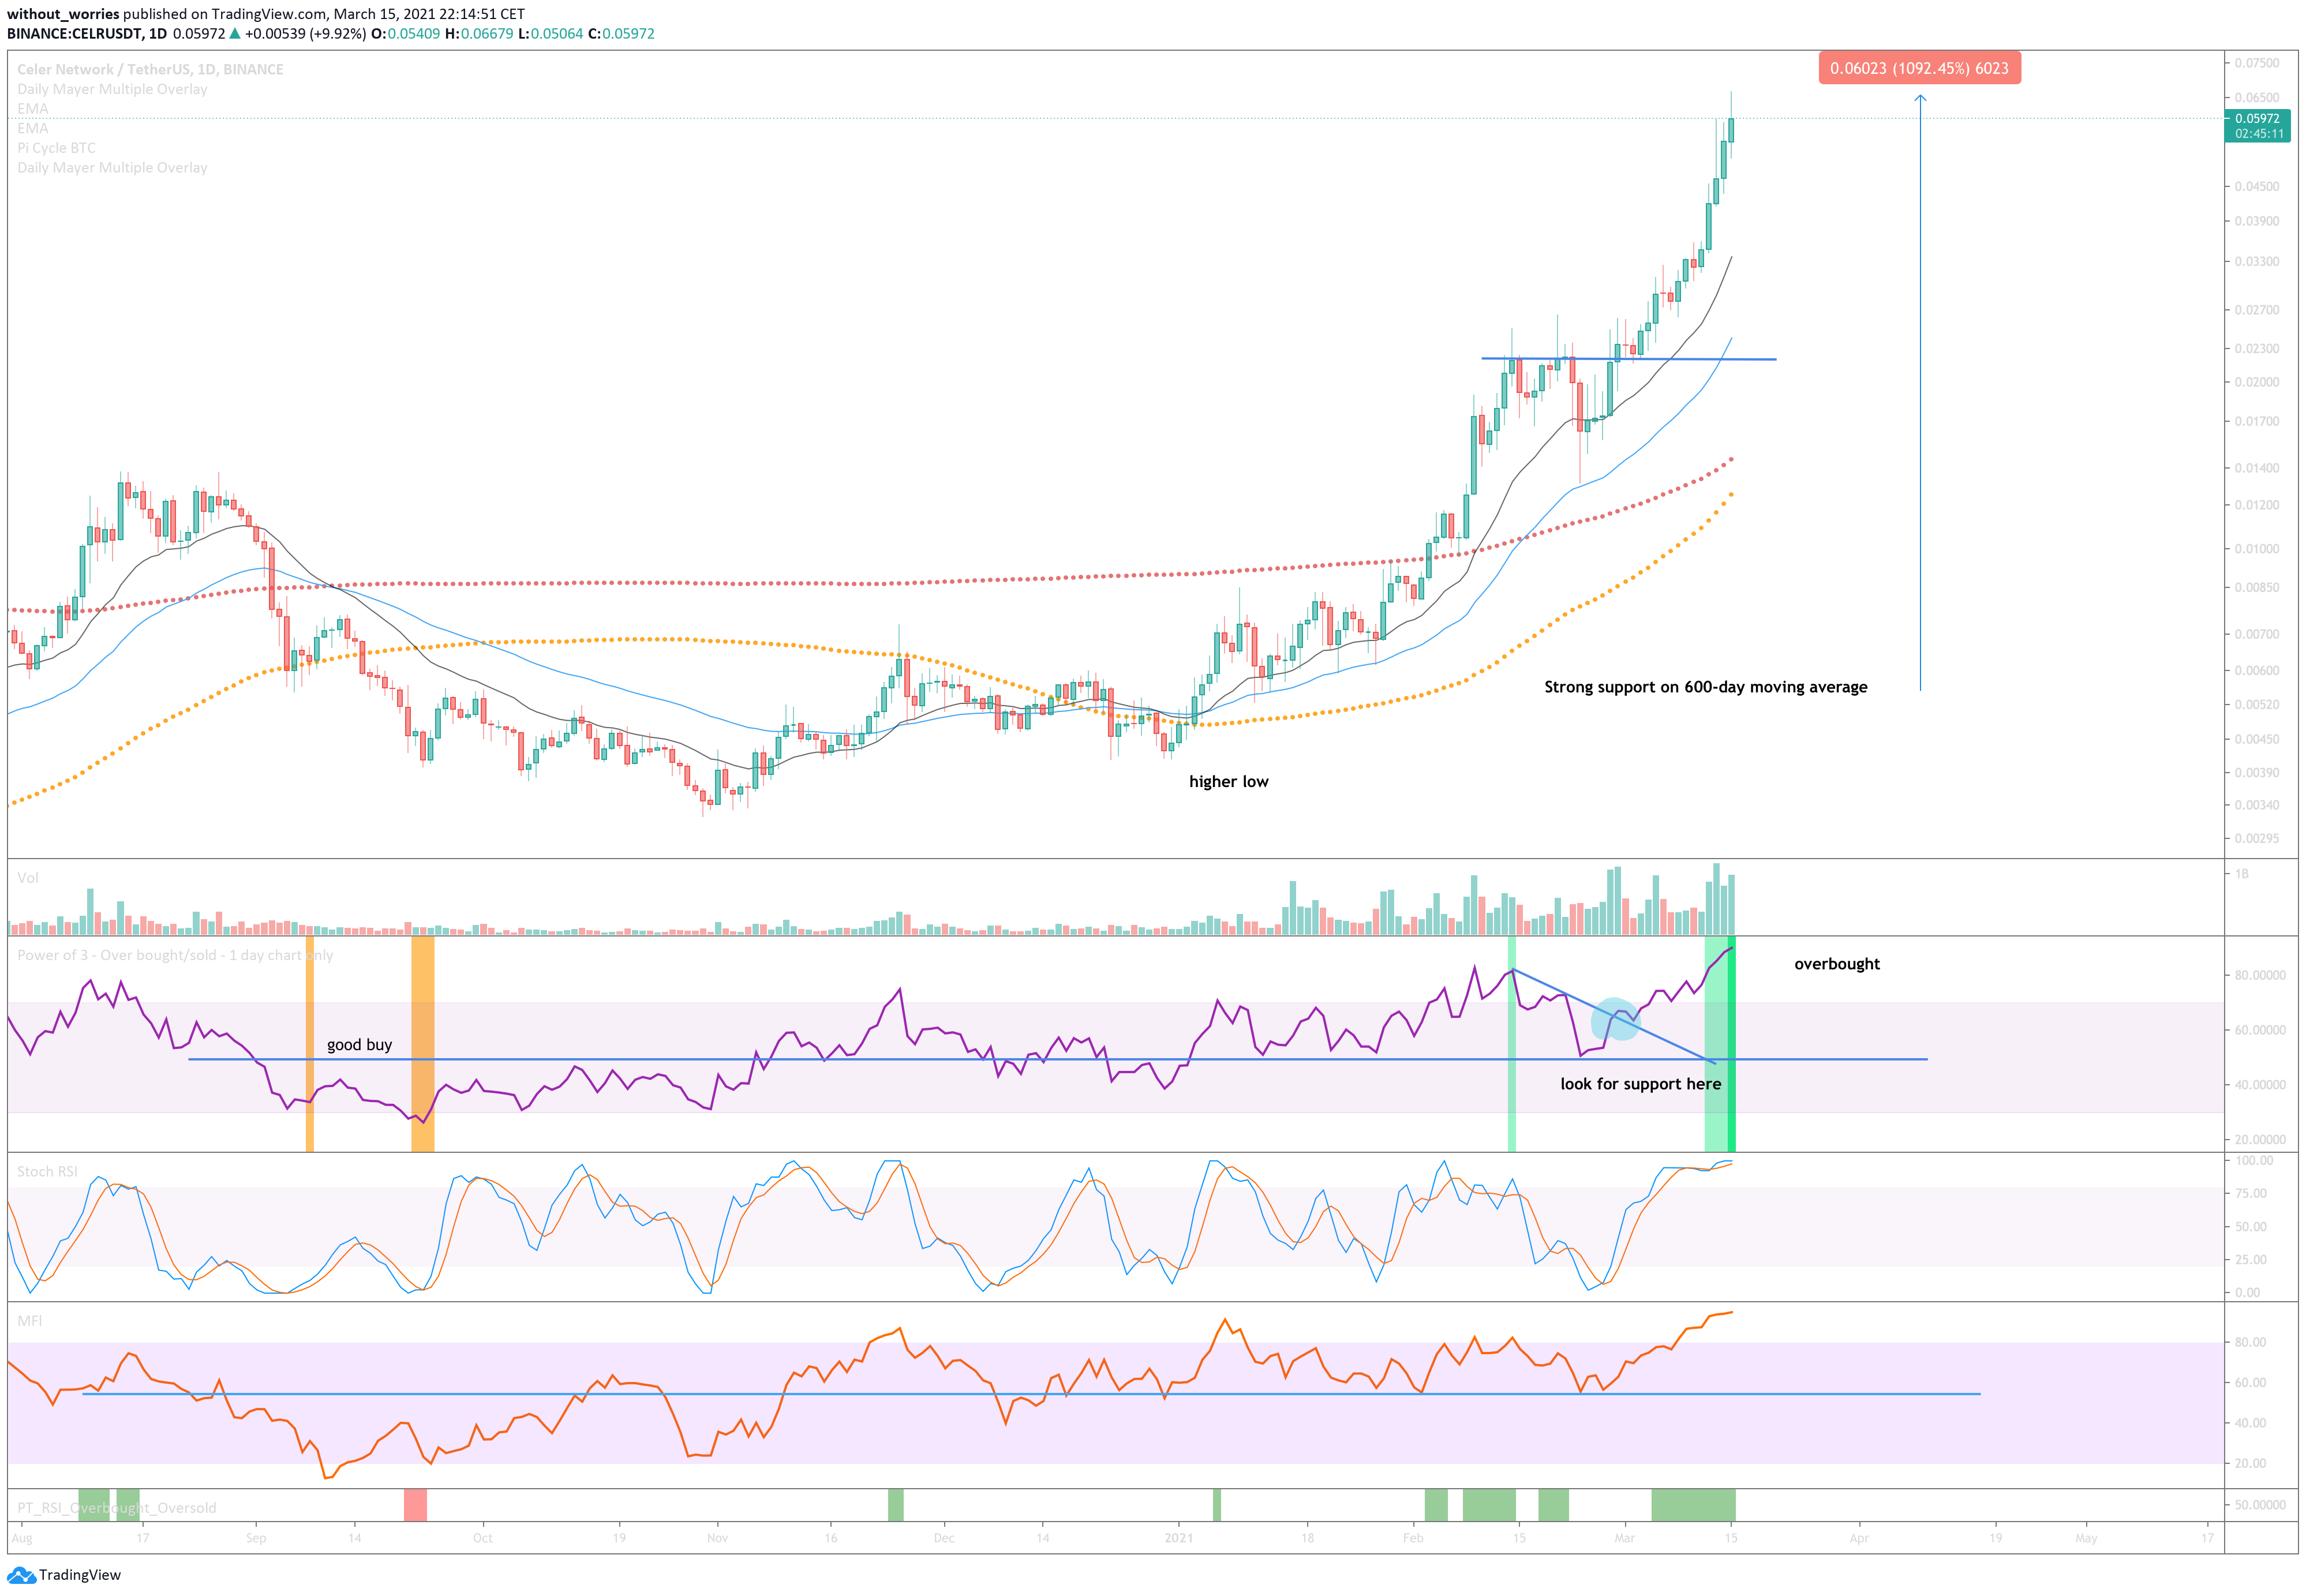Select the Celer Network / TetherUS legend title
Image resolution: width=2306 pixels, height=1596 pixels.
point(150,69)
